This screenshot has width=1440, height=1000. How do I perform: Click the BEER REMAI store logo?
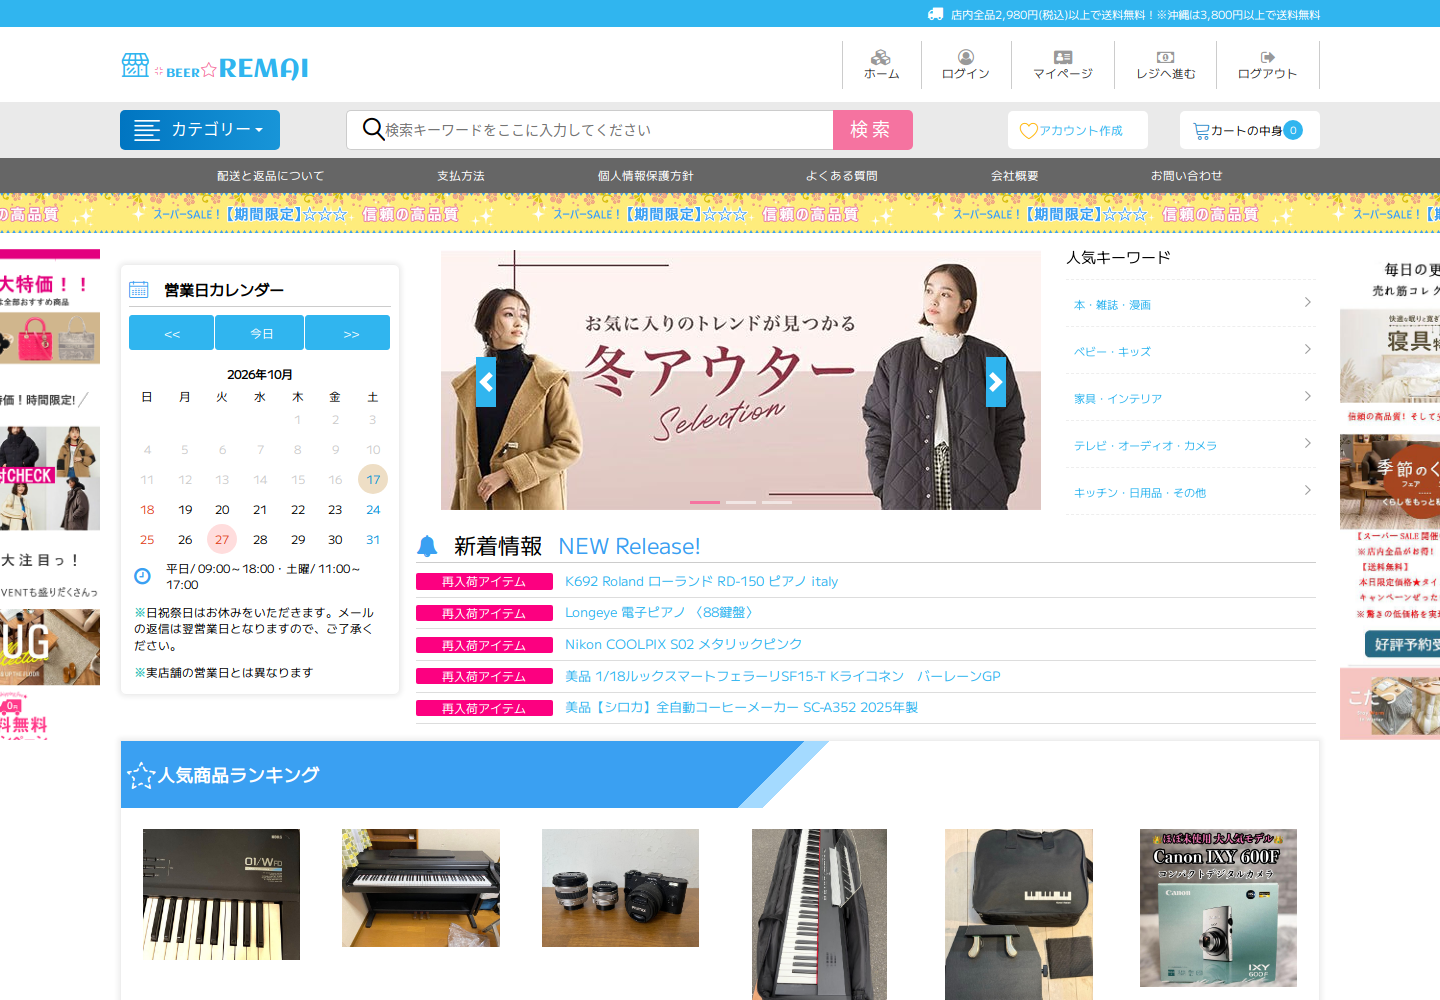215,67
